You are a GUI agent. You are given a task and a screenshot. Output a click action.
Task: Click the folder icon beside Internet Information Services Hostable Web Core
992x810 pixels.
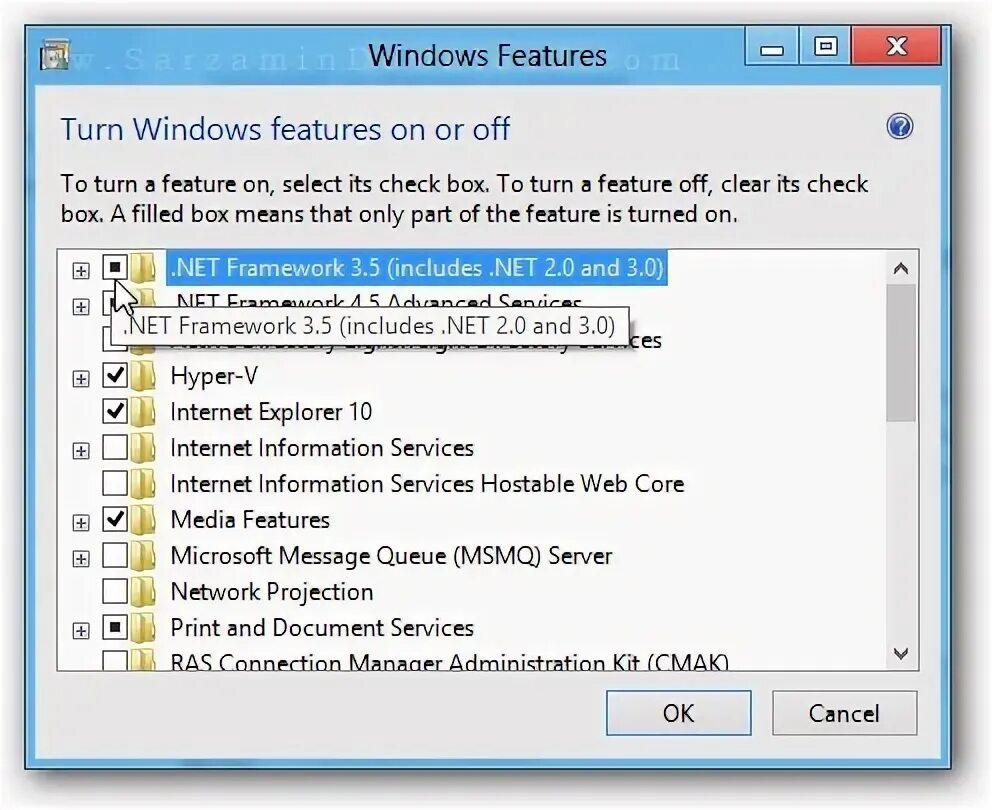[144, 484]
